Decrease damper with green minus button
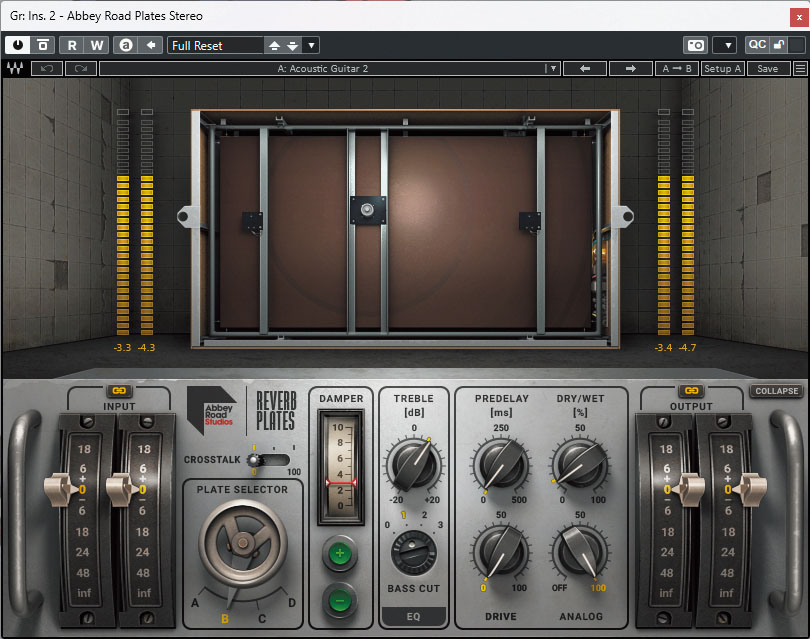This screenshot has width=810, height=639. coord(340,601)
